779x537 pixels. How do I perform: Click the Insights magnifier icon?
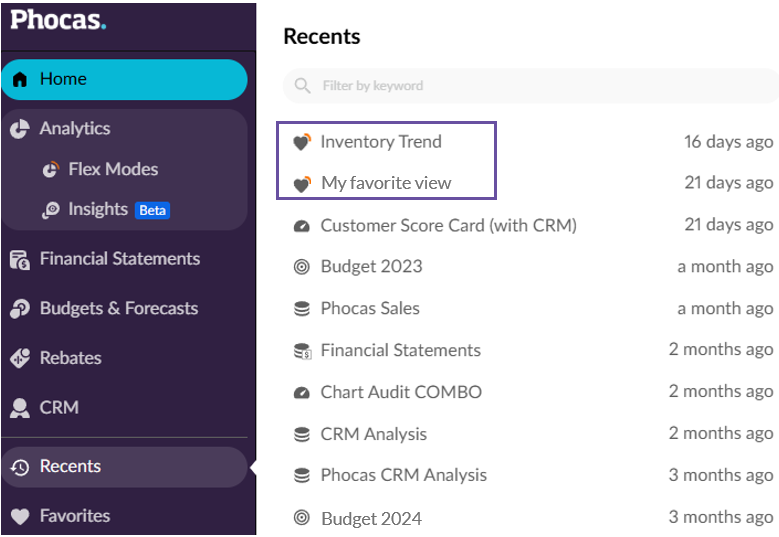(51, 210)
